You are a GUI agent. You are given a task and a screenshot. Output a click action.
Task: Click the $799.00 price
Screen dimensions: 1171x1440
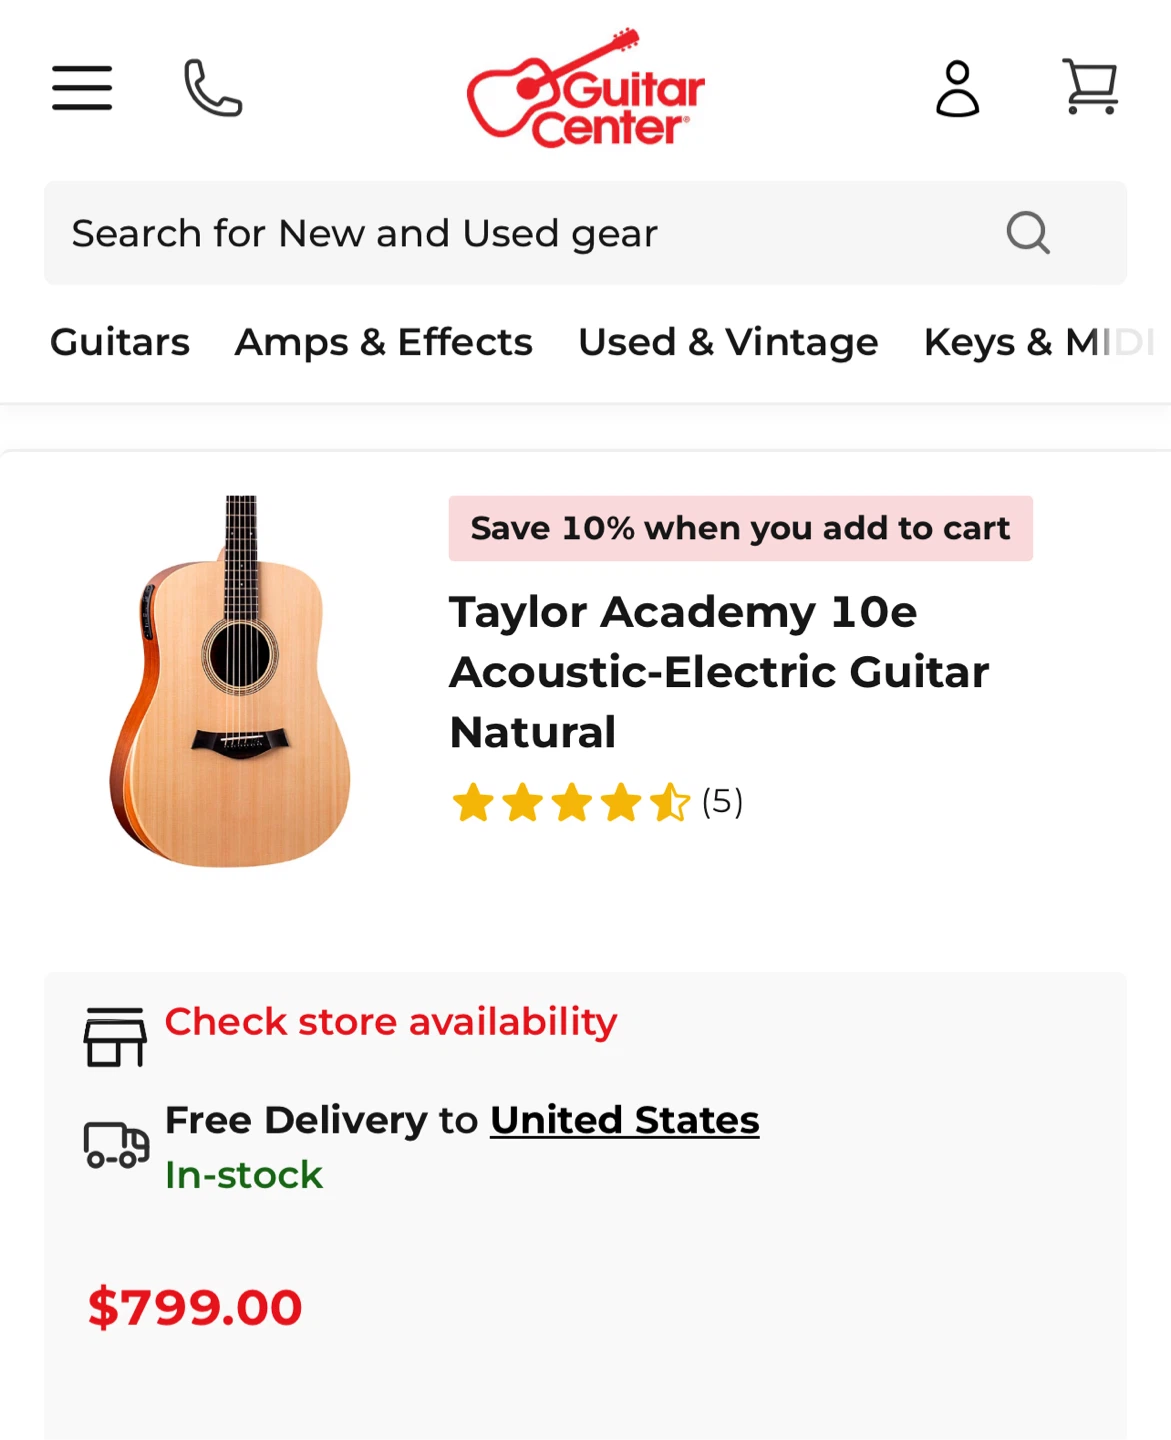pyautogui.click(x=195, y=1307)
